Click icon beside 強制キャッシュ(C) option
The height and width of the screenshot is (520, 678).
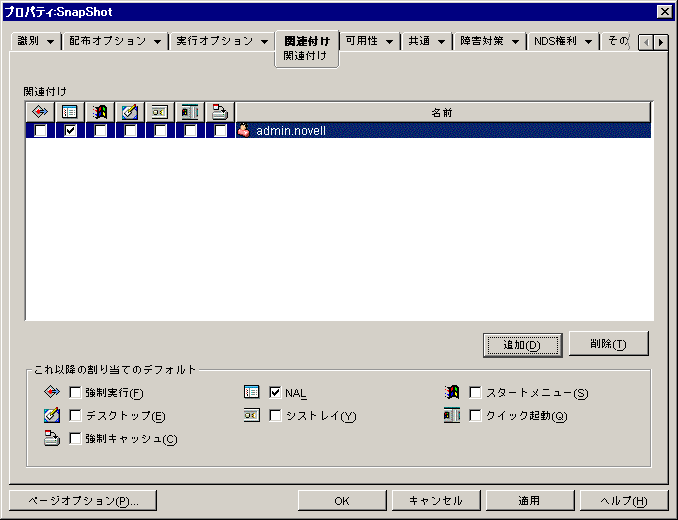tap(52, 438)
